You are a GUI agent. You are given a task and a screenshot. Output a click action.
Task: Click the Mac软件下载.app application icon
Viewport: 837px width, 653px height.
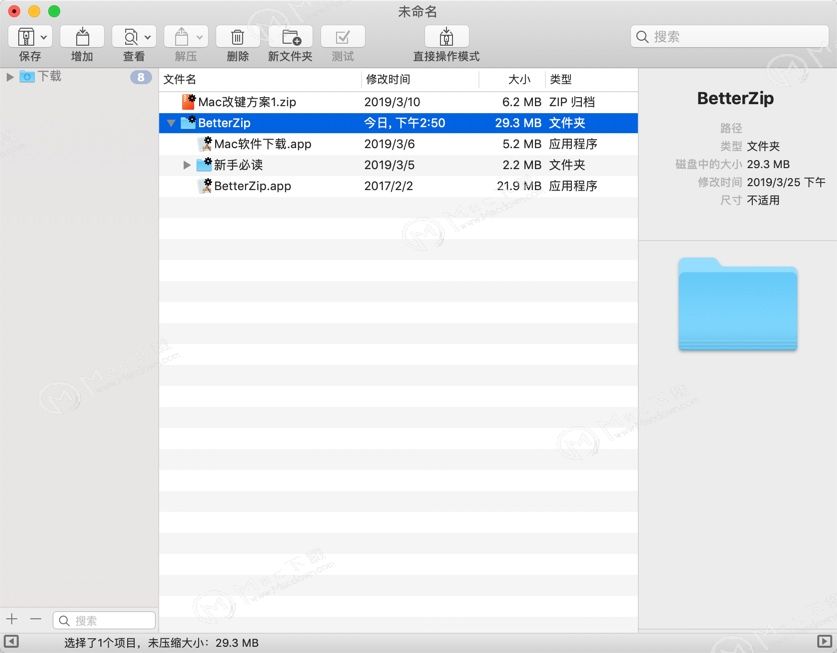coord(205,143)
